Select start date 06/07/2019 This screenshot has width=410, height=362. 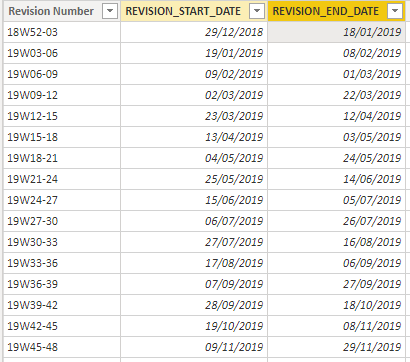[x=194, y=221]
